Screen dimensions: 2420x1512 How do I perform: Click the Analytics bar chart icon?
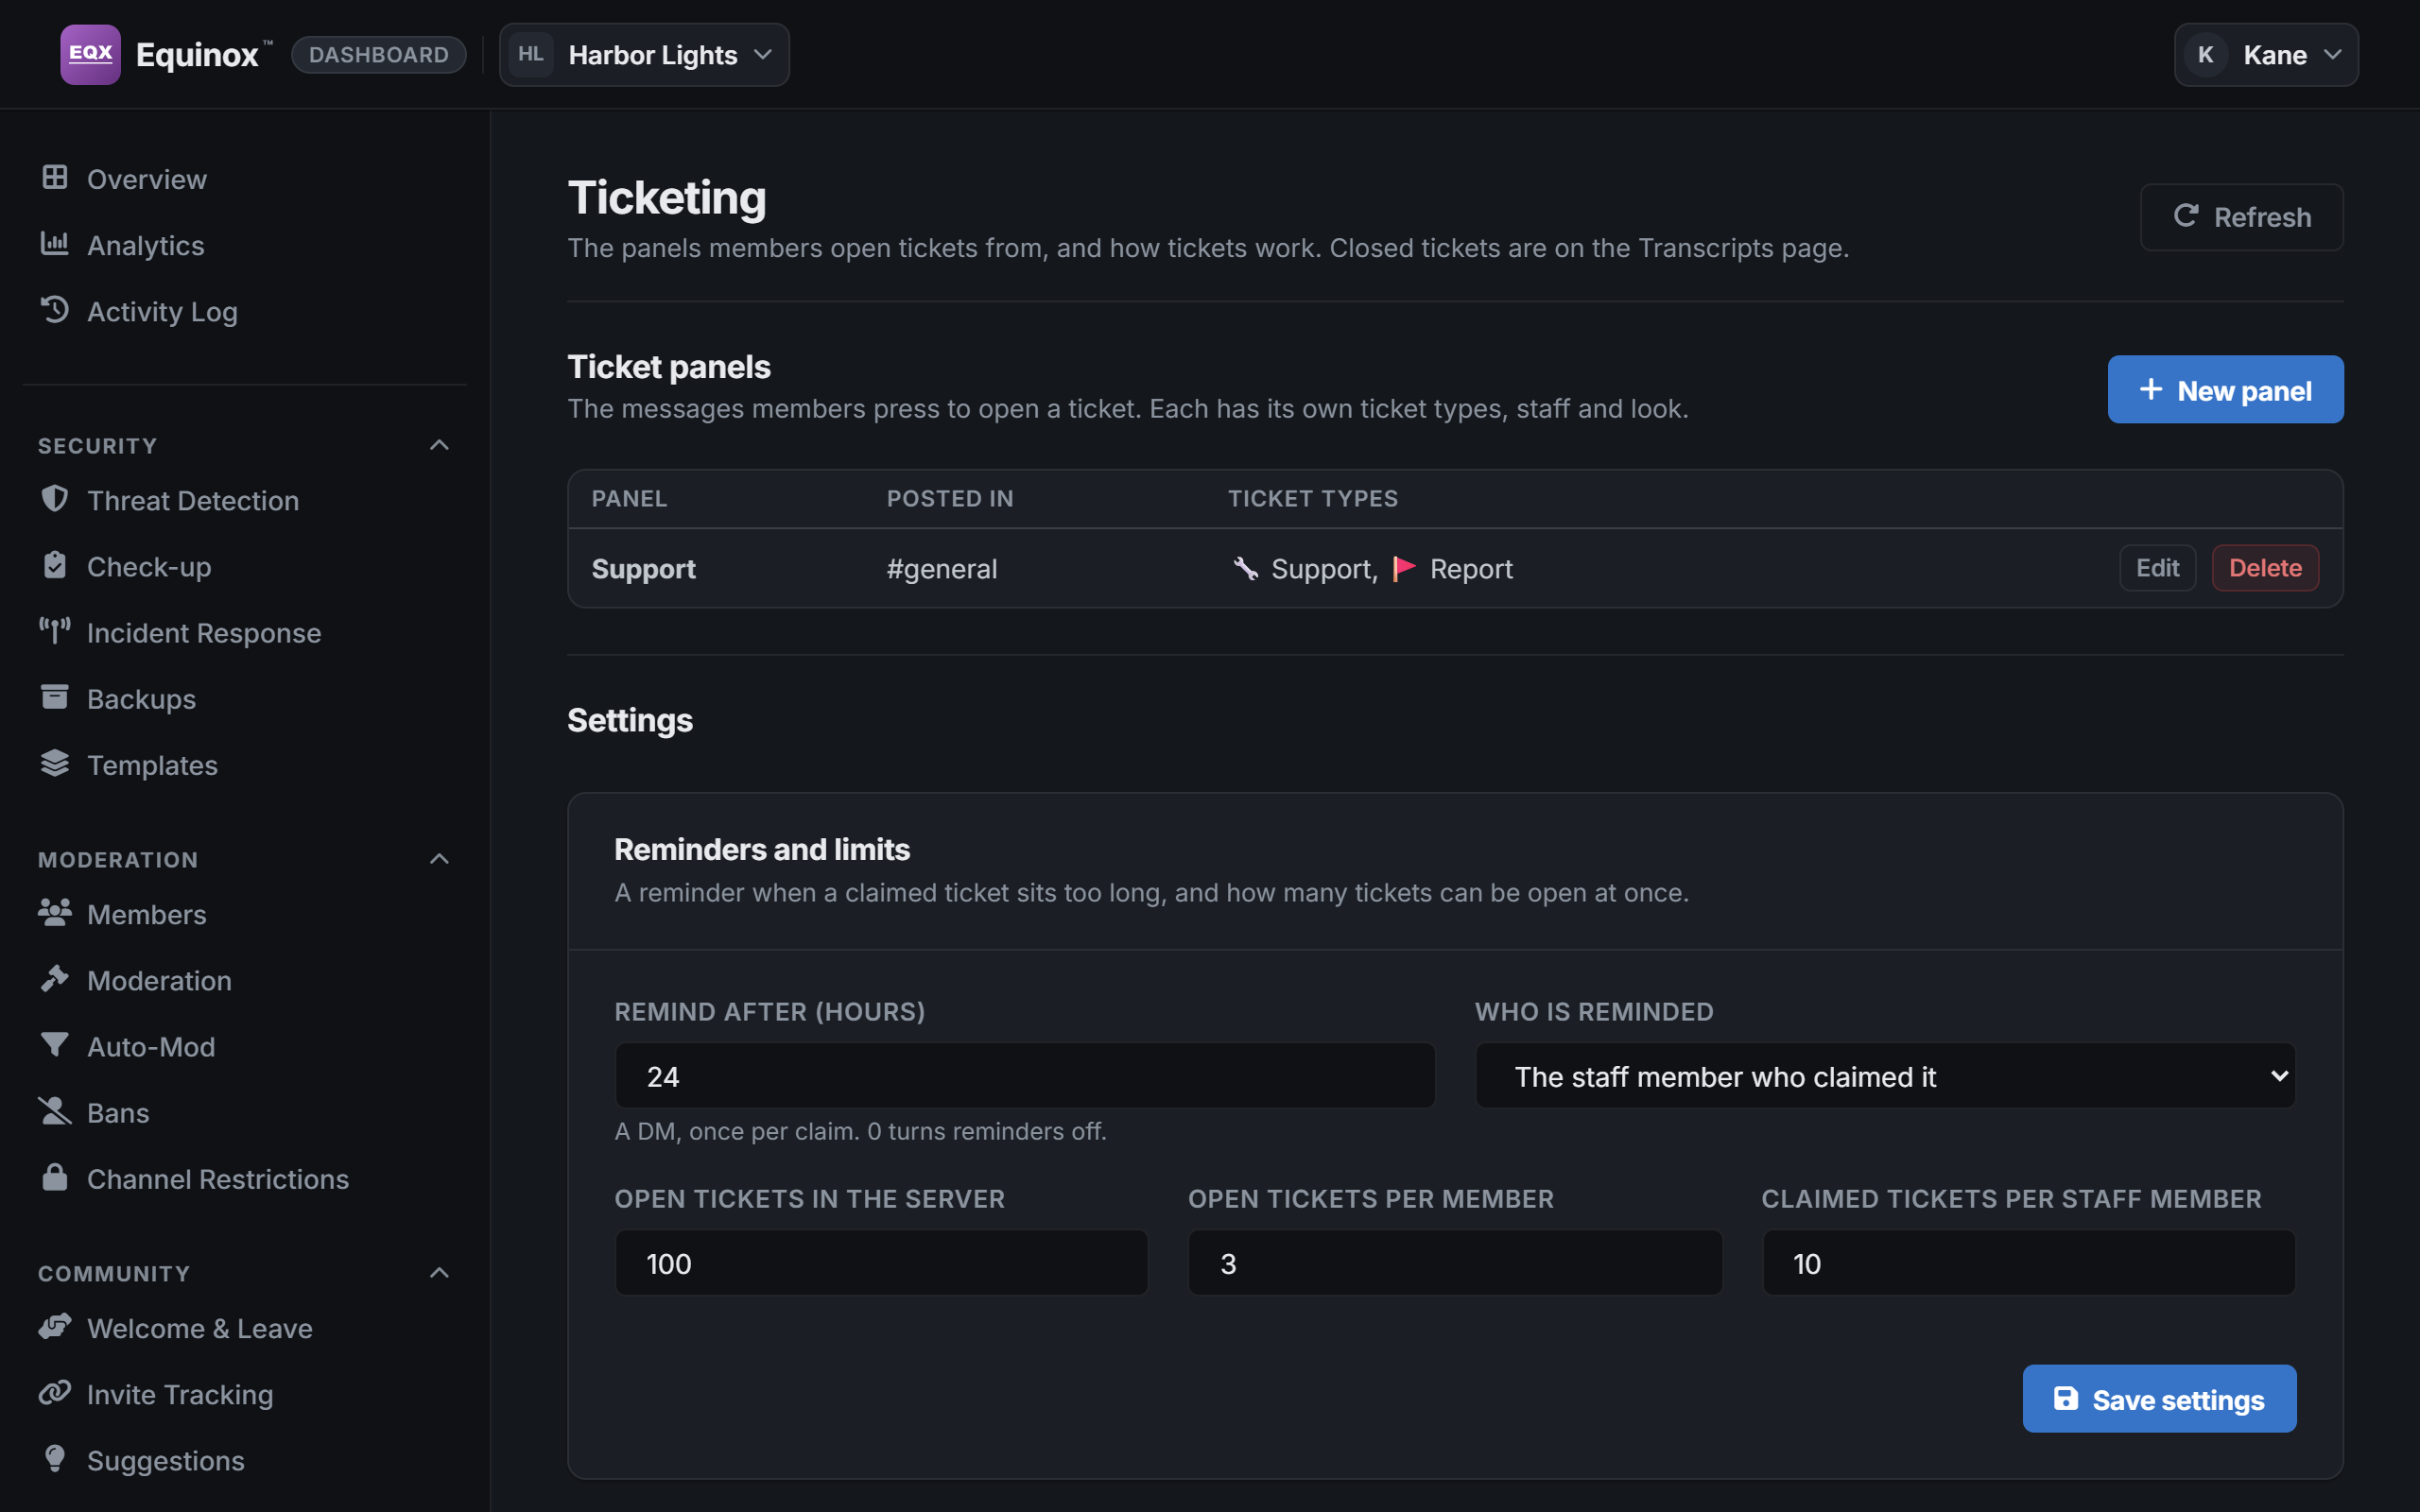pyautogui.click(x=55, y=244)
